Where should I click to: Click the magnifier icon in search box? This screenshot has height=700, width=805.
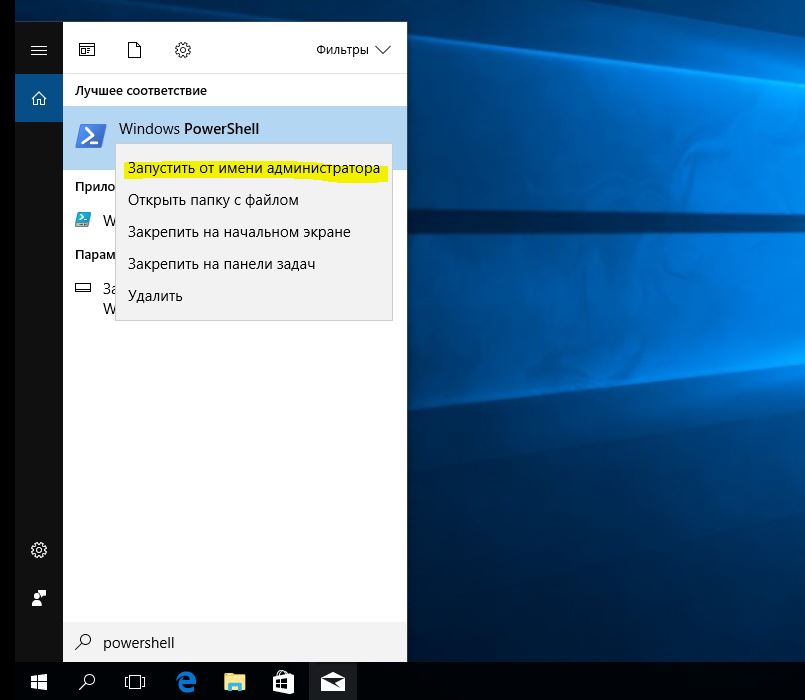coord(83,642)
